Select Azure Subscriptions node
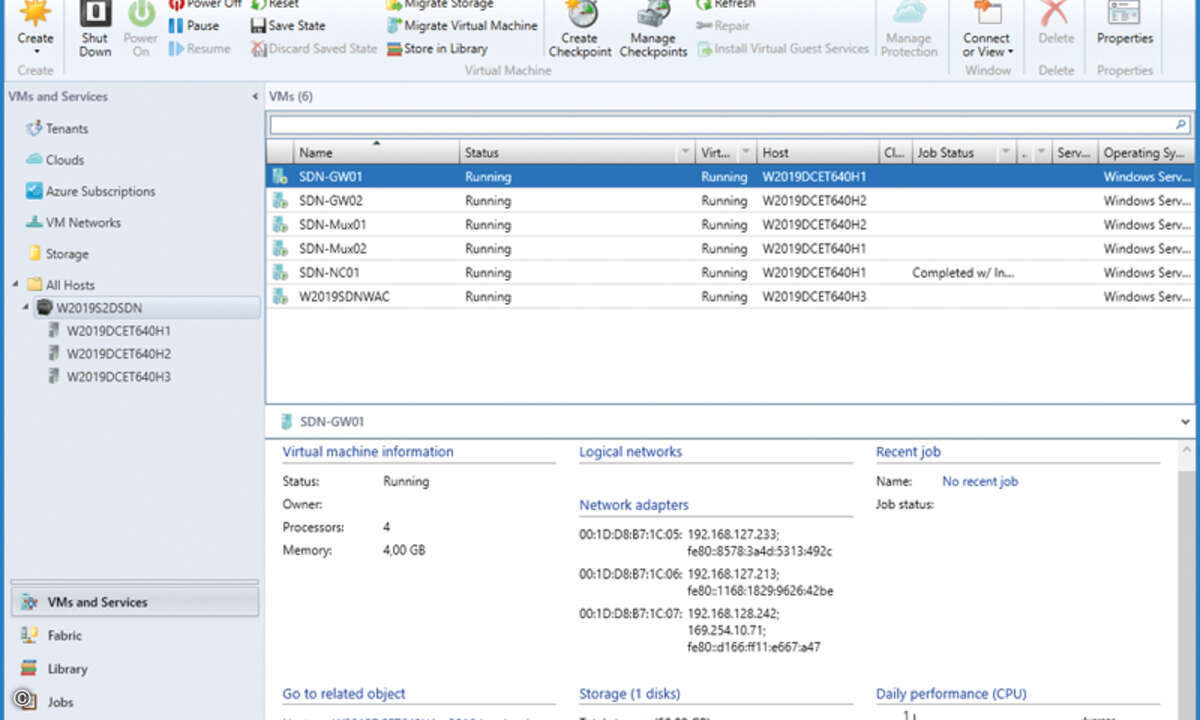1200x720 pixels. pyautogui.click(x=101, y=191)
